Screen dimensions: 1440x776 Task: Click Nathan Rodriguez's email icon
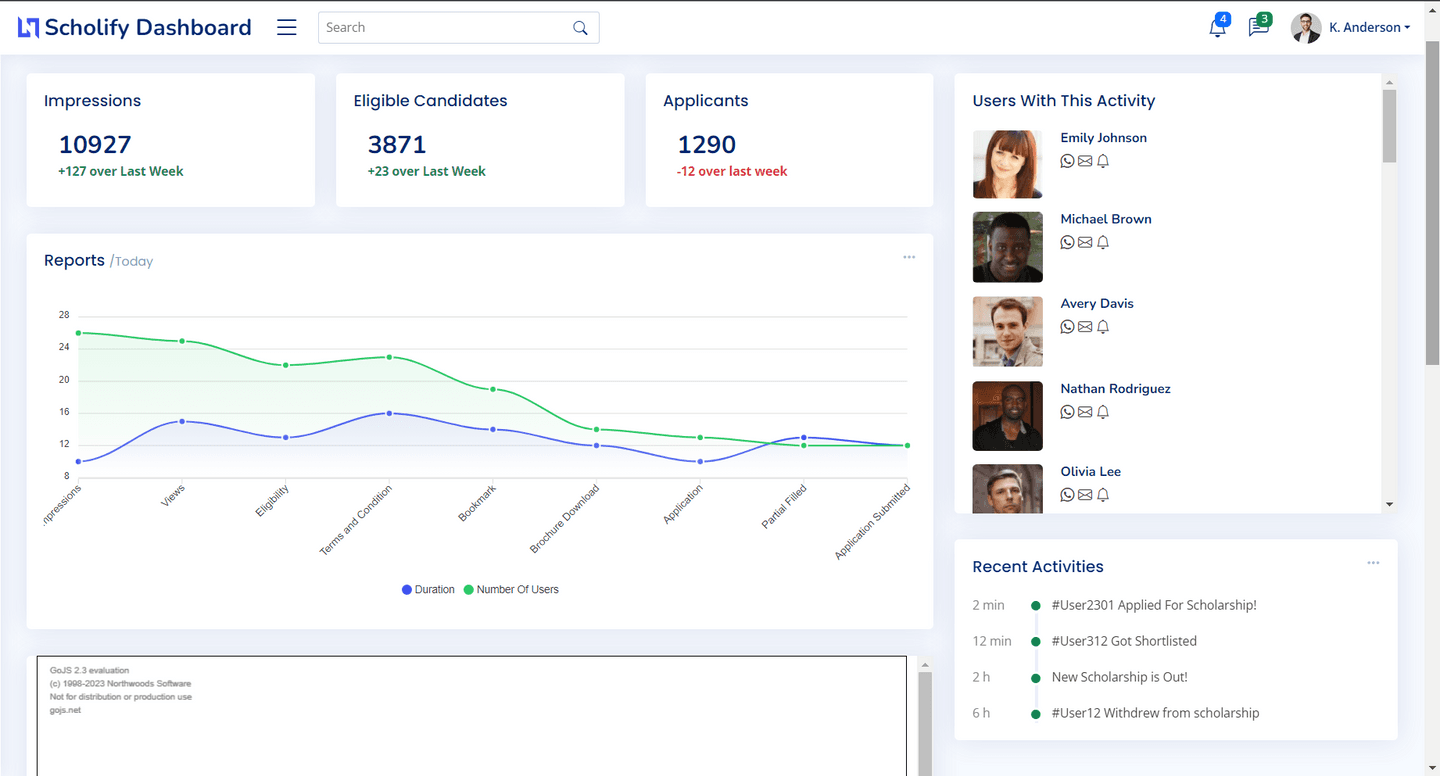point(1085,412)
